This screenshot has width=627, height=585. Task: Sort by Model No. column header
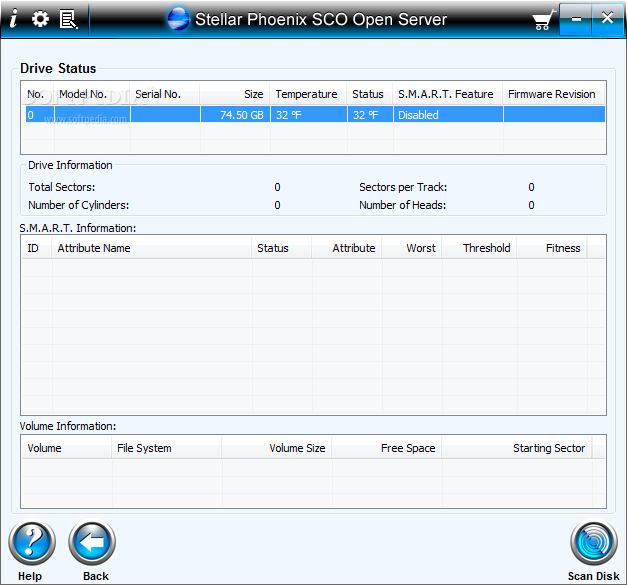92,94
